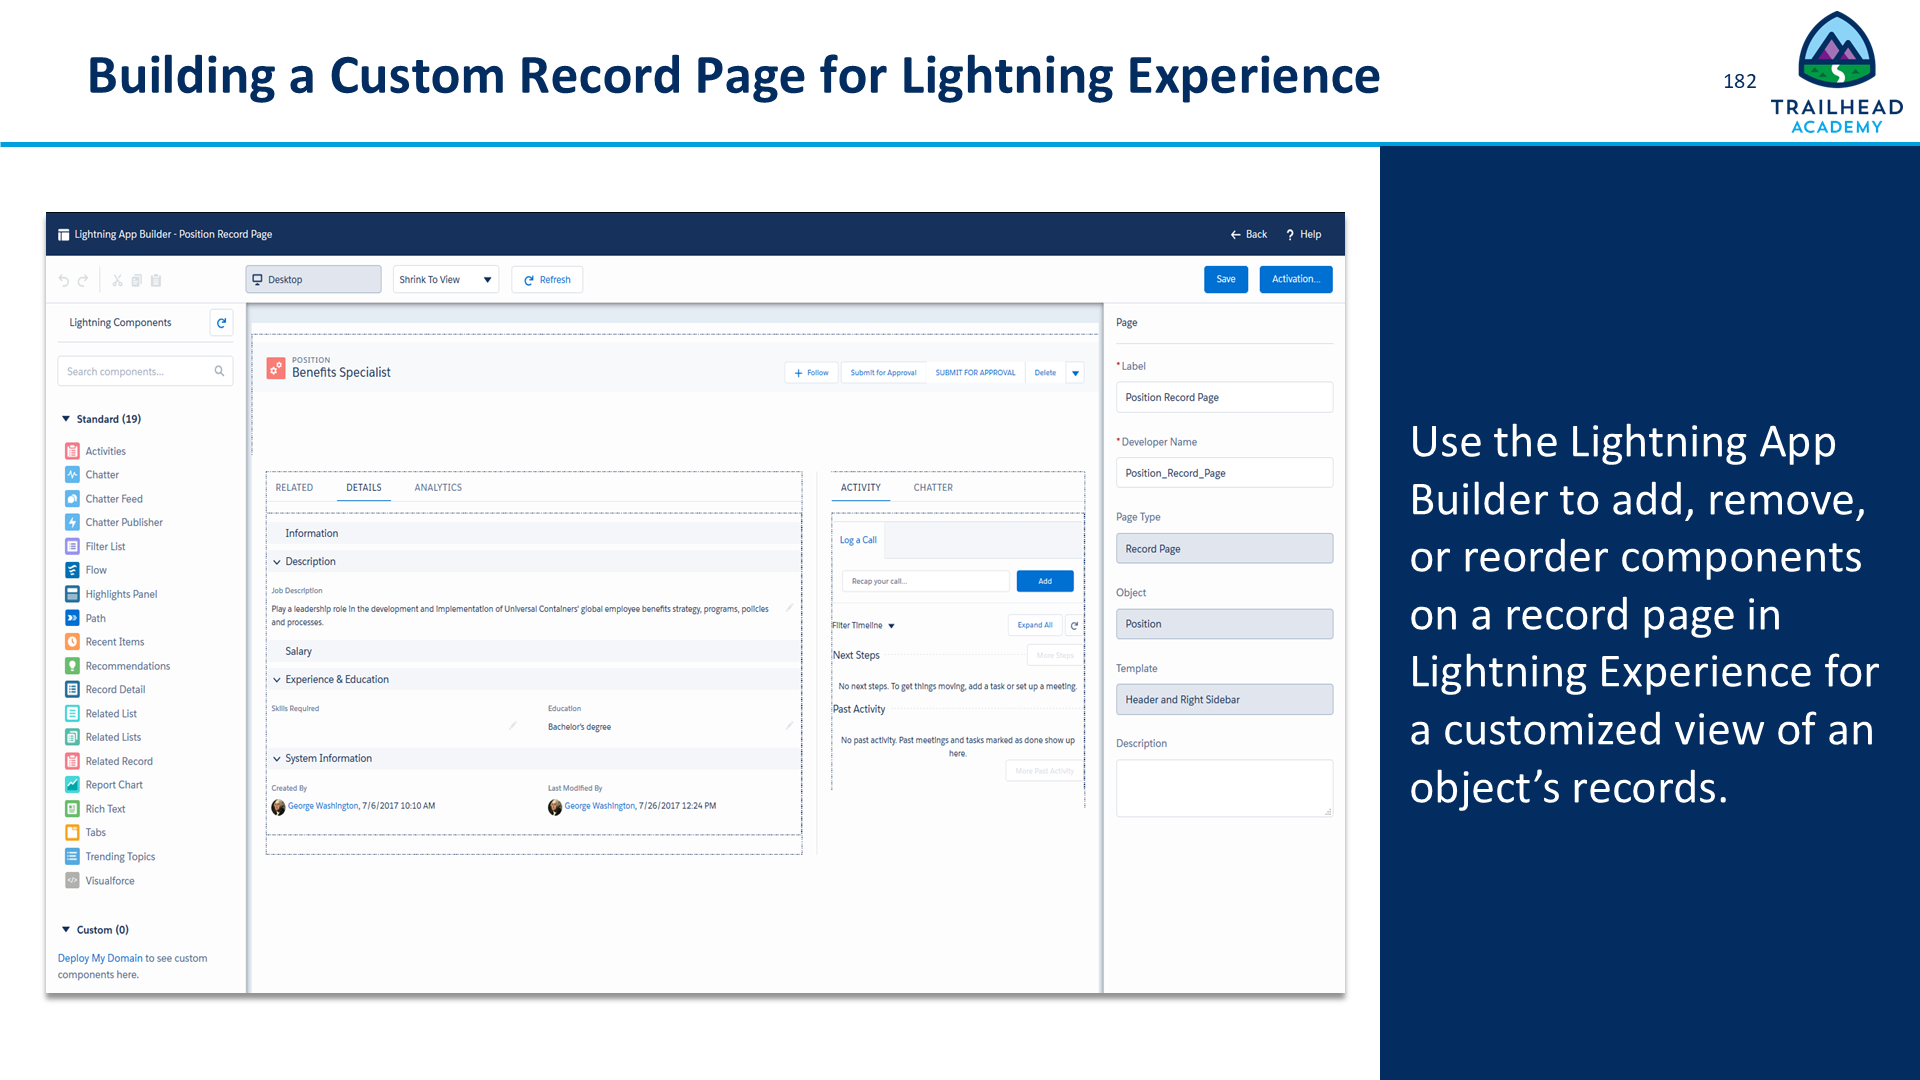Click the Activation button

pyautogui.click(x=1296, y=279)
